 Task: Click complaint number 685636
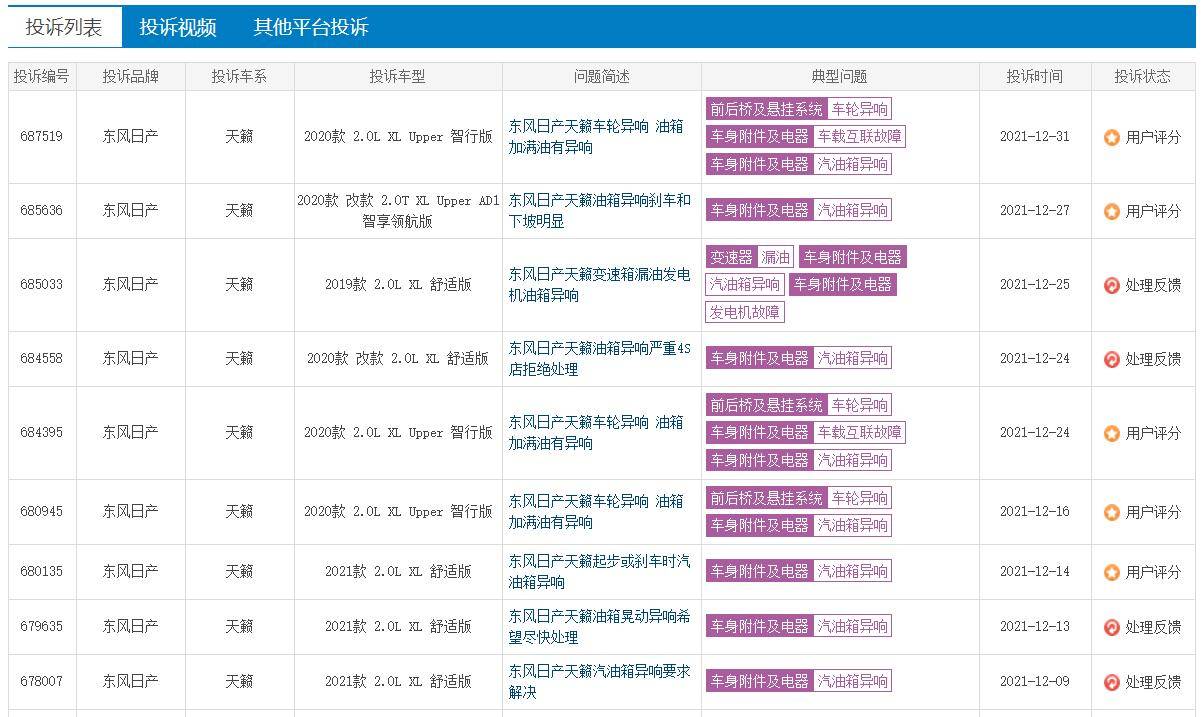tap(41, 211)
